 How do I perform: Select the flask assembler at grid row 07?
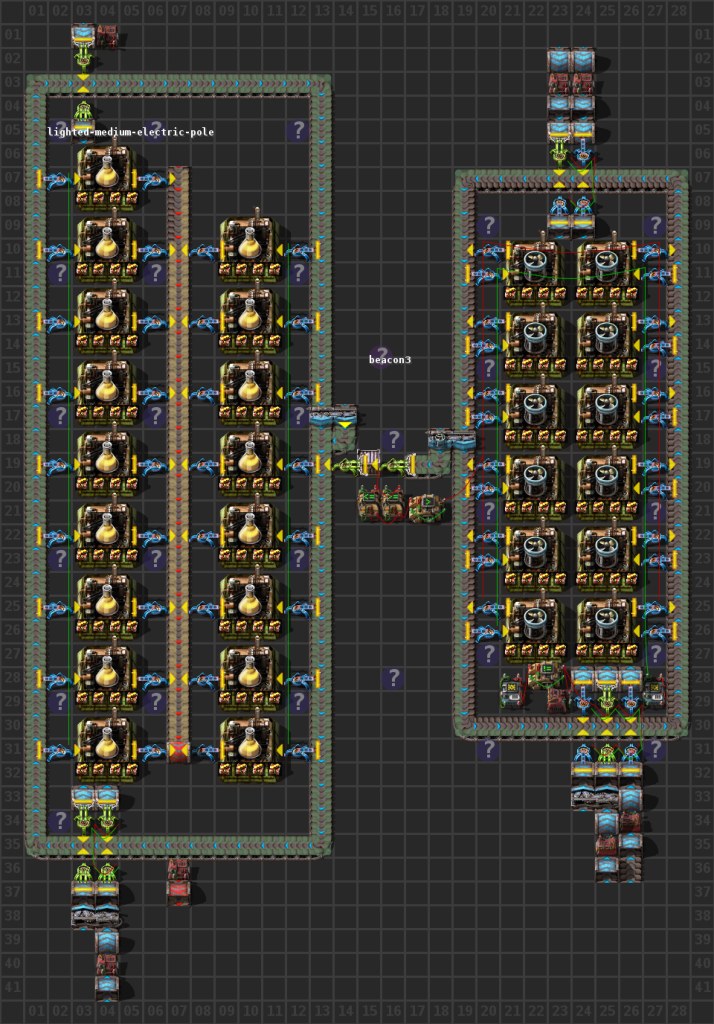pos(107,178)
